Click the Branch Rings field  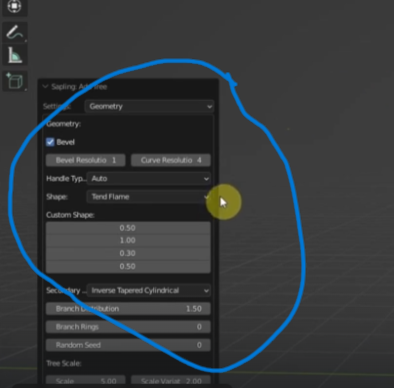(128, 327)
